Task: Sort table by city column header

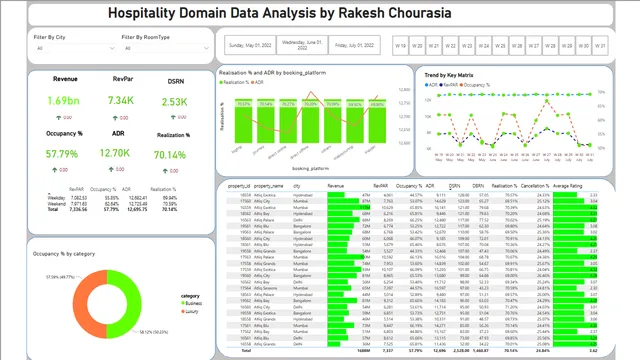Action: tap(297, 186)
